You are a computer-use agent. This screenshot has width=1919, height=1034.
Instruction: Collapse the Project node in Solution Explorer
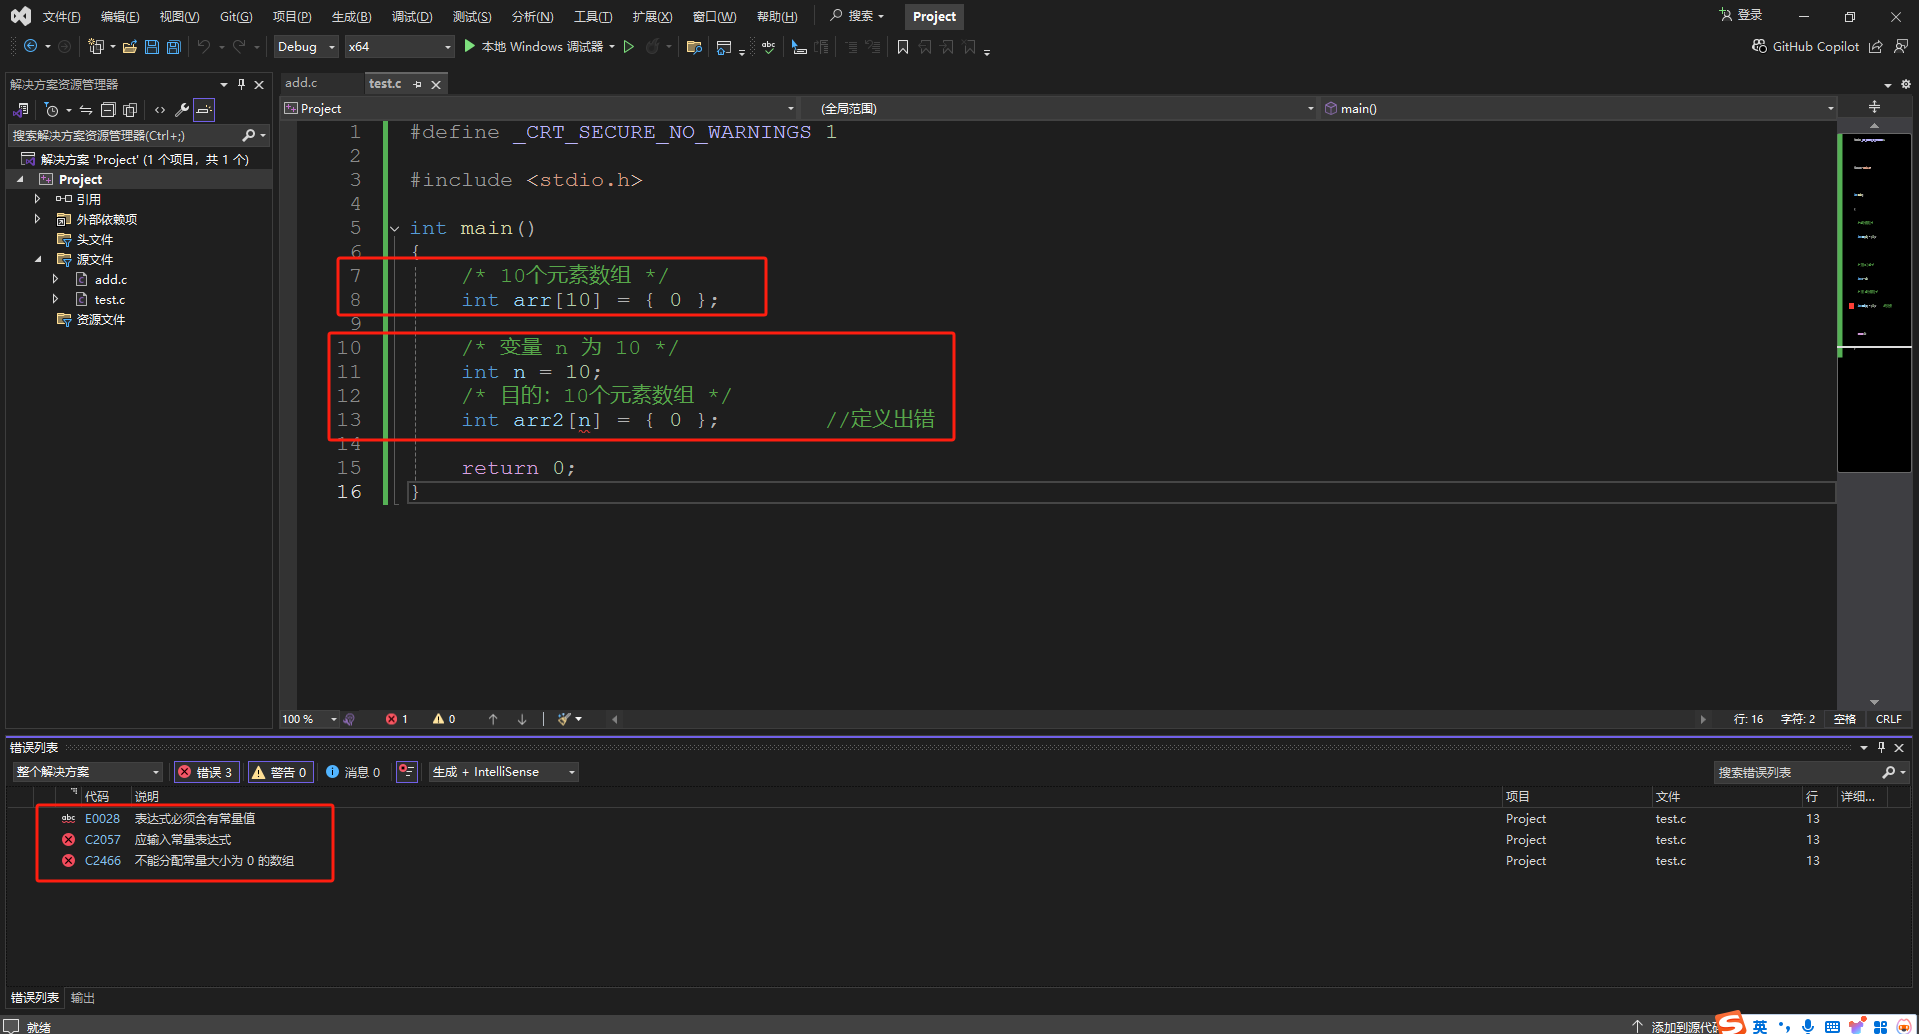tap(21, 180)
